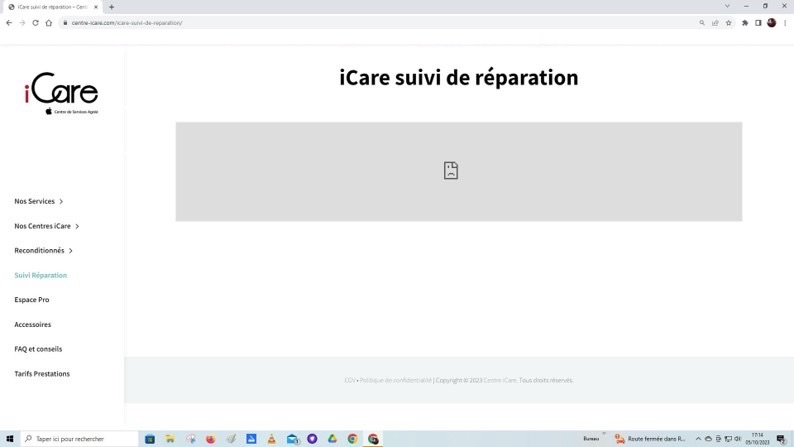Open the zoom magnifier in address bar

point(702,23)
